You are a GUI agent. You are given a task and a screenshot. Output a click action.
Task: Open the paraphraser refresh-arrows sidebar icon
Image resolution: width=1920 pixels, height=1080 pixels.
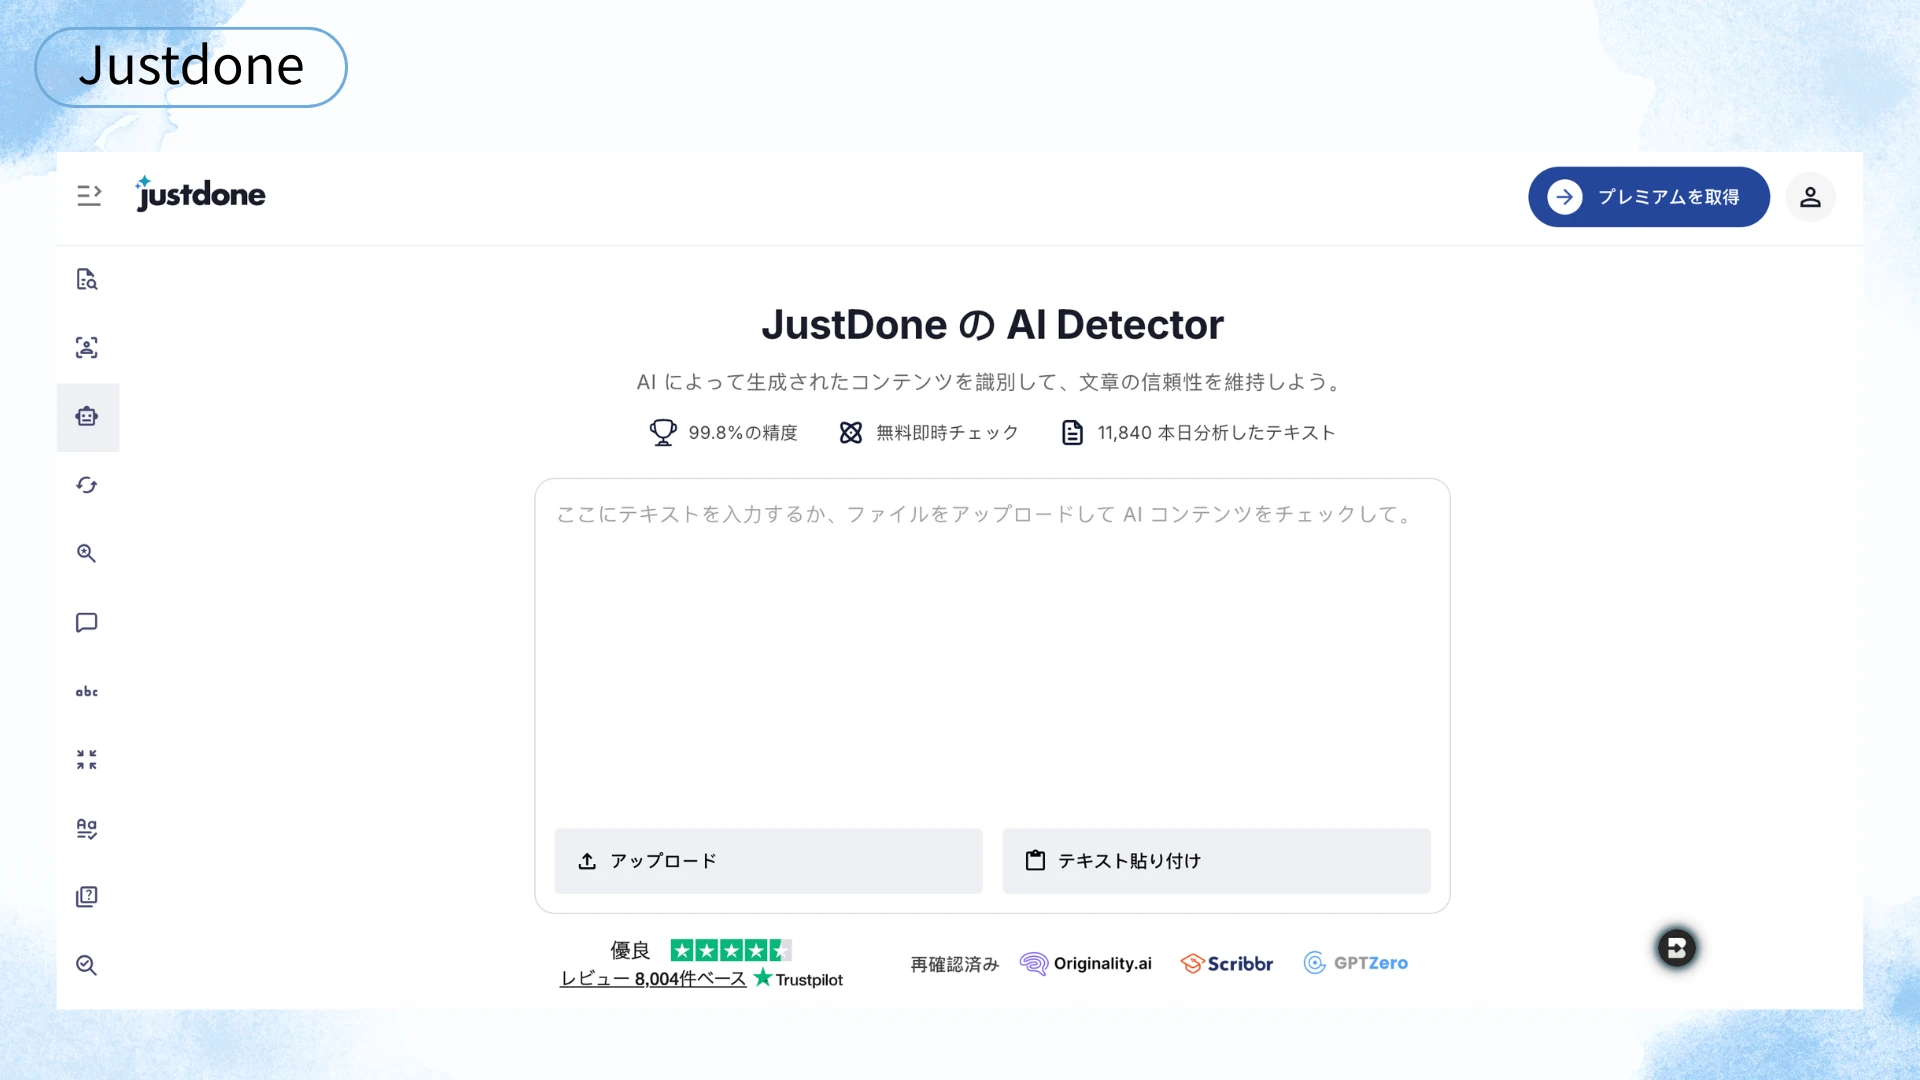coord(87,485)
